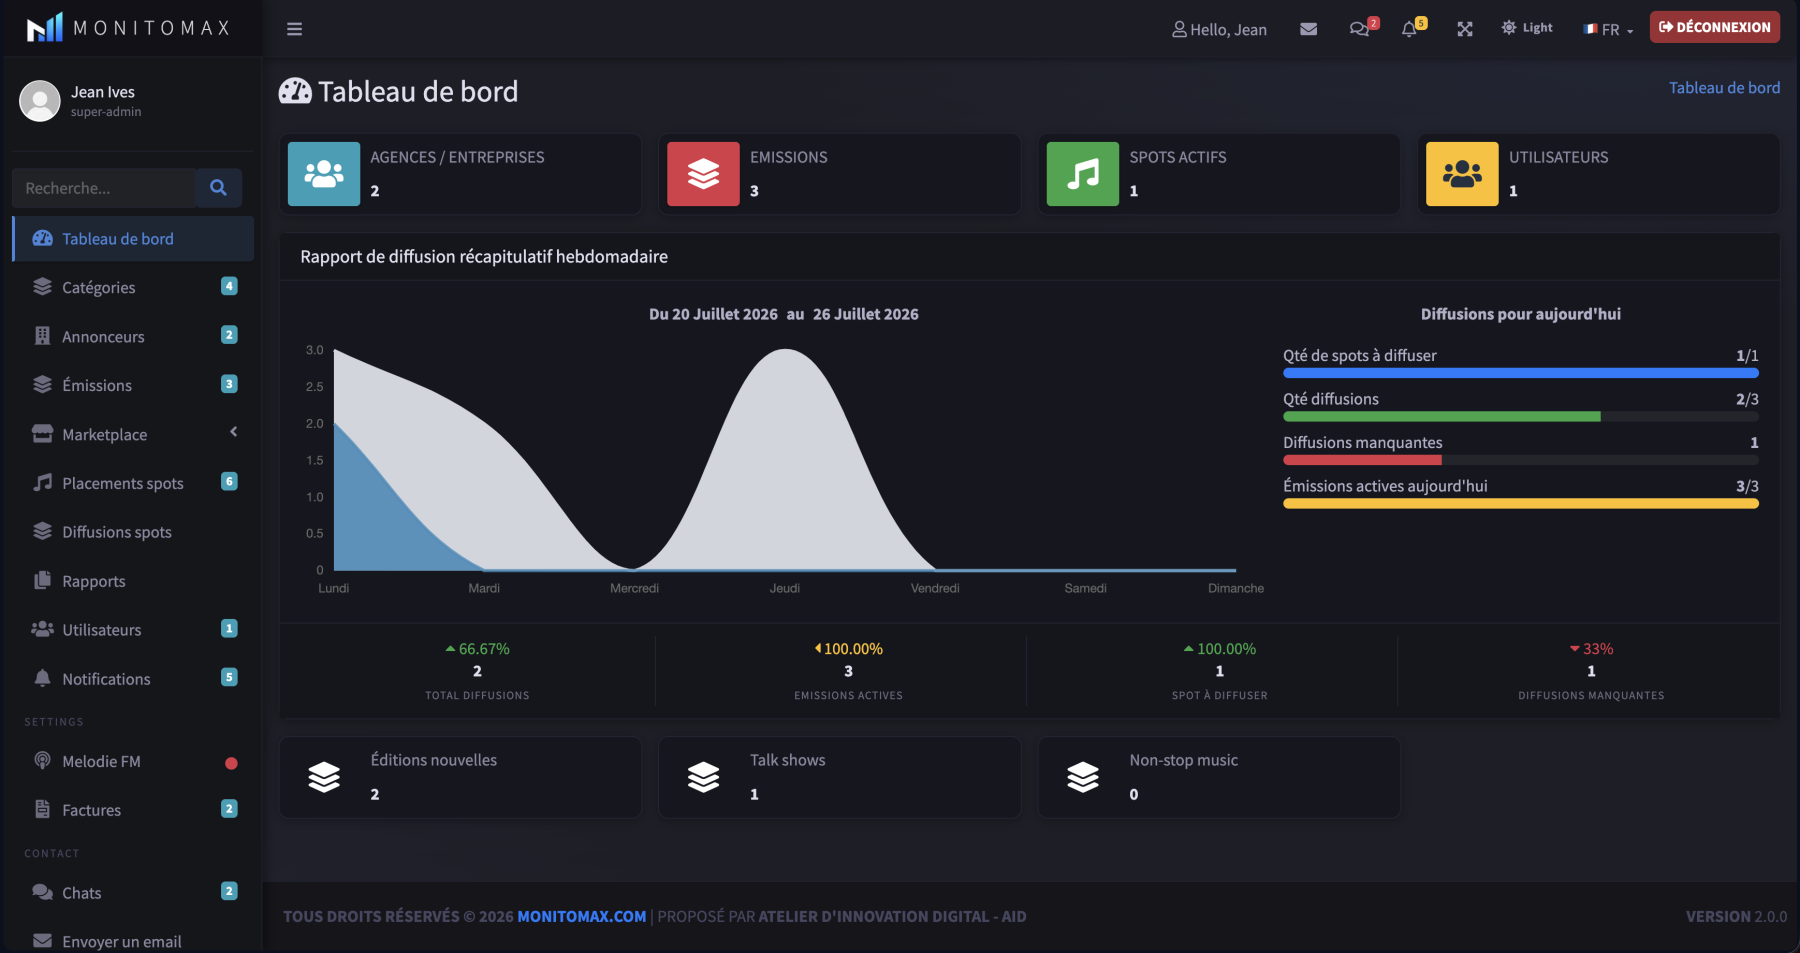Open Émissions in the sidebar
Image resolution: width=1800 pixels, height=953 pixels.
point(132,385)
